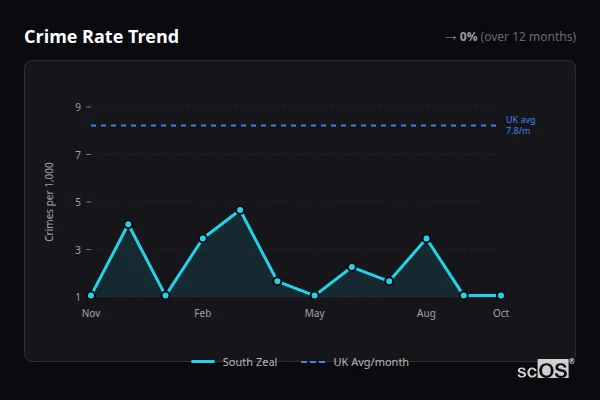
Task: Click the May x-axis label
Action: pyautogui.click(x=315, y=313)
